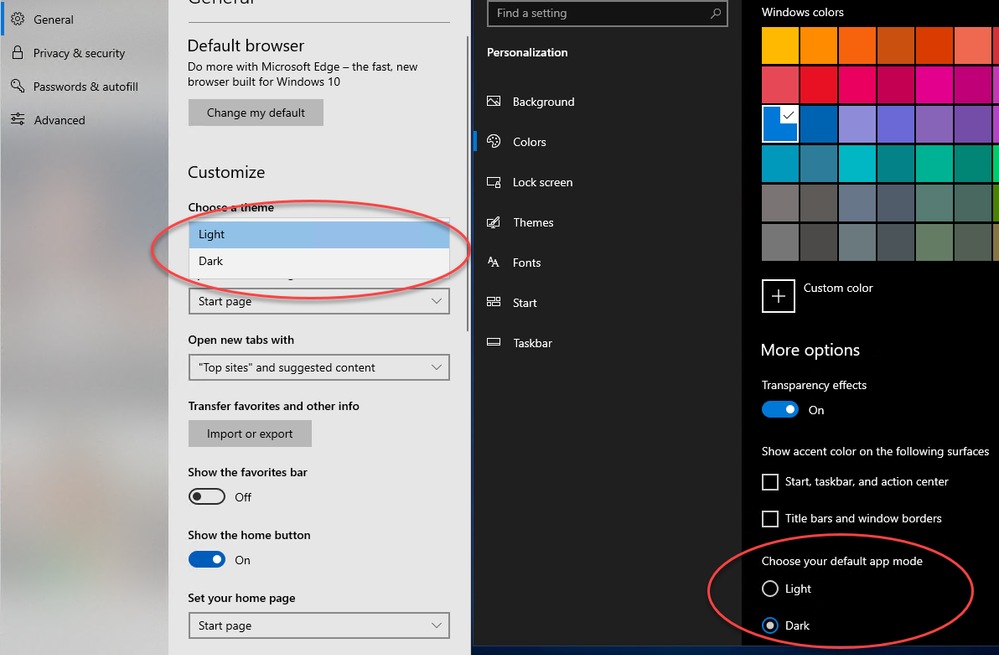
Task: Pick the hot pink magenta swatch
Action: (x=934, y=85)
